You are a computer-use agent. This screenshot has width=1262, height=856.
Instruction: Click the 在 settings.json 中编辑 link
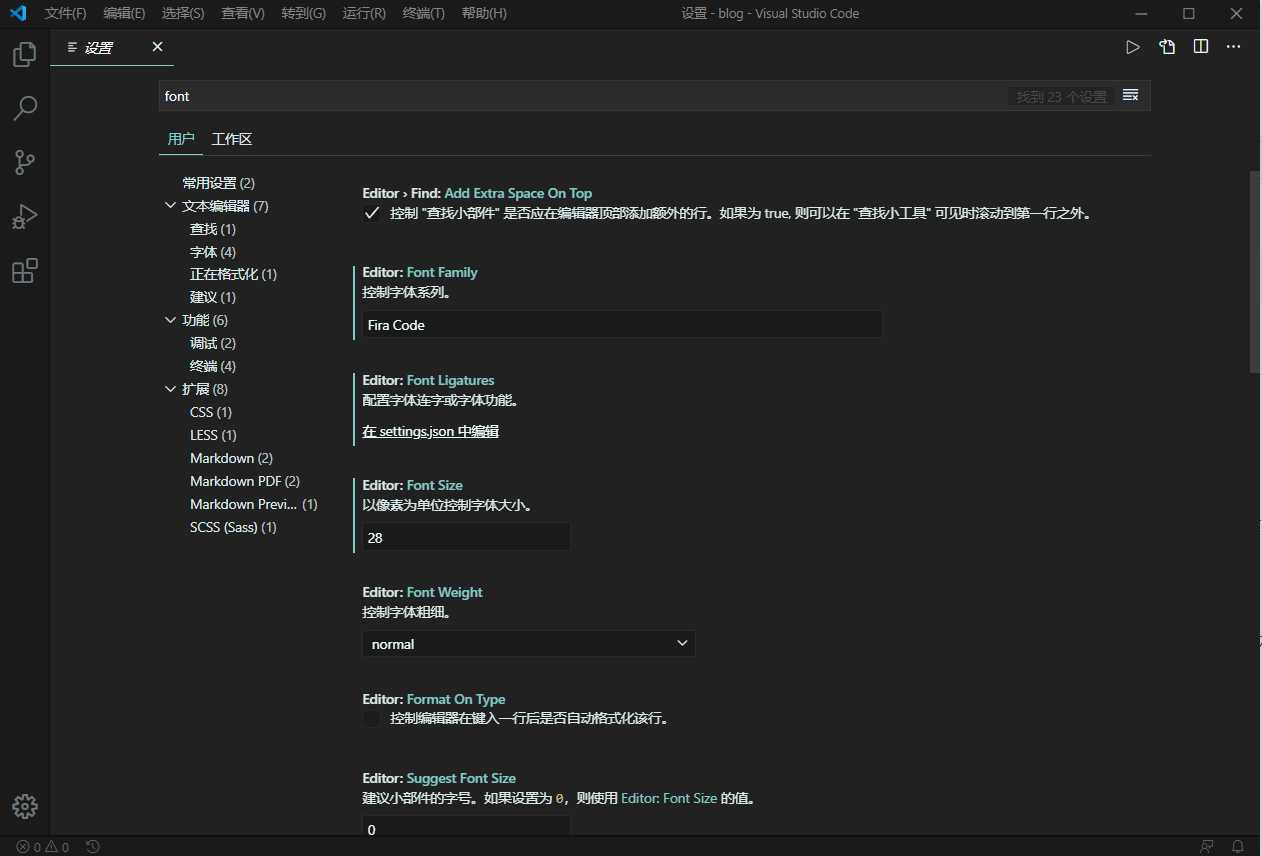coord(431,431)
